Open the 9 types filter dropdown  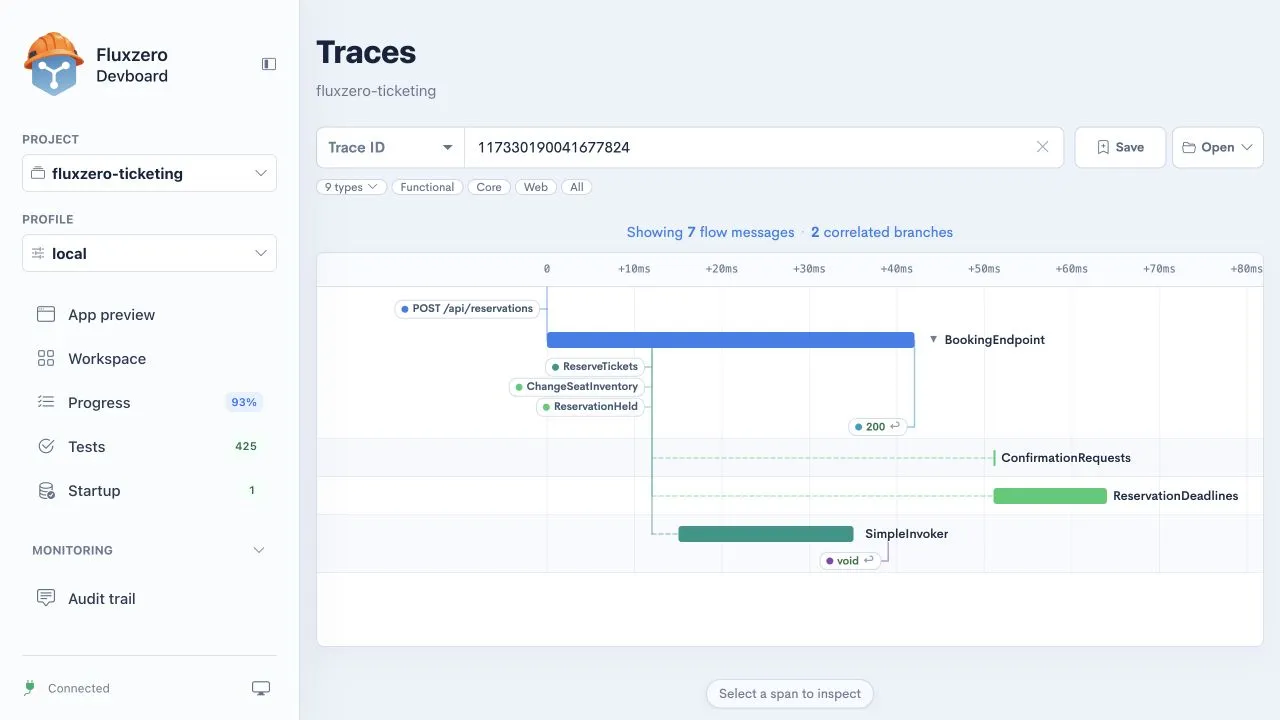point(352,187)
